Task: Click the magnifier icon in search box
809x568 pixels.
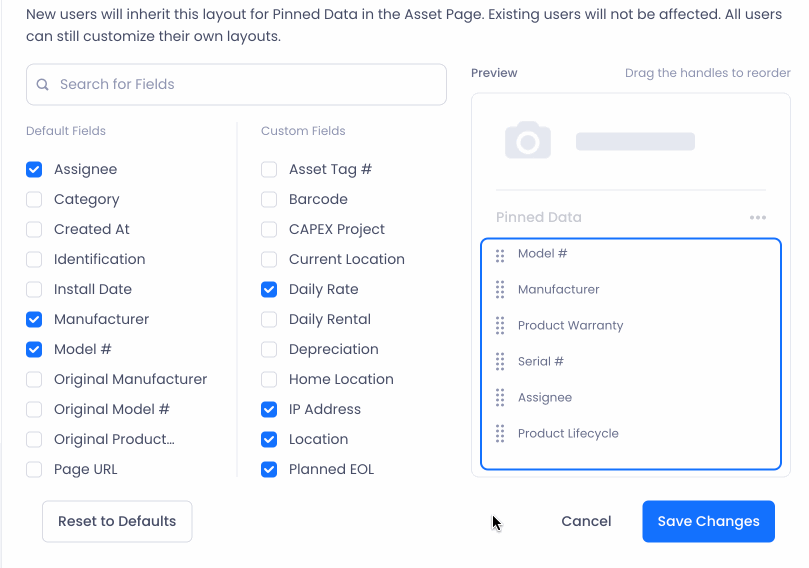Action: click(43, 85)
